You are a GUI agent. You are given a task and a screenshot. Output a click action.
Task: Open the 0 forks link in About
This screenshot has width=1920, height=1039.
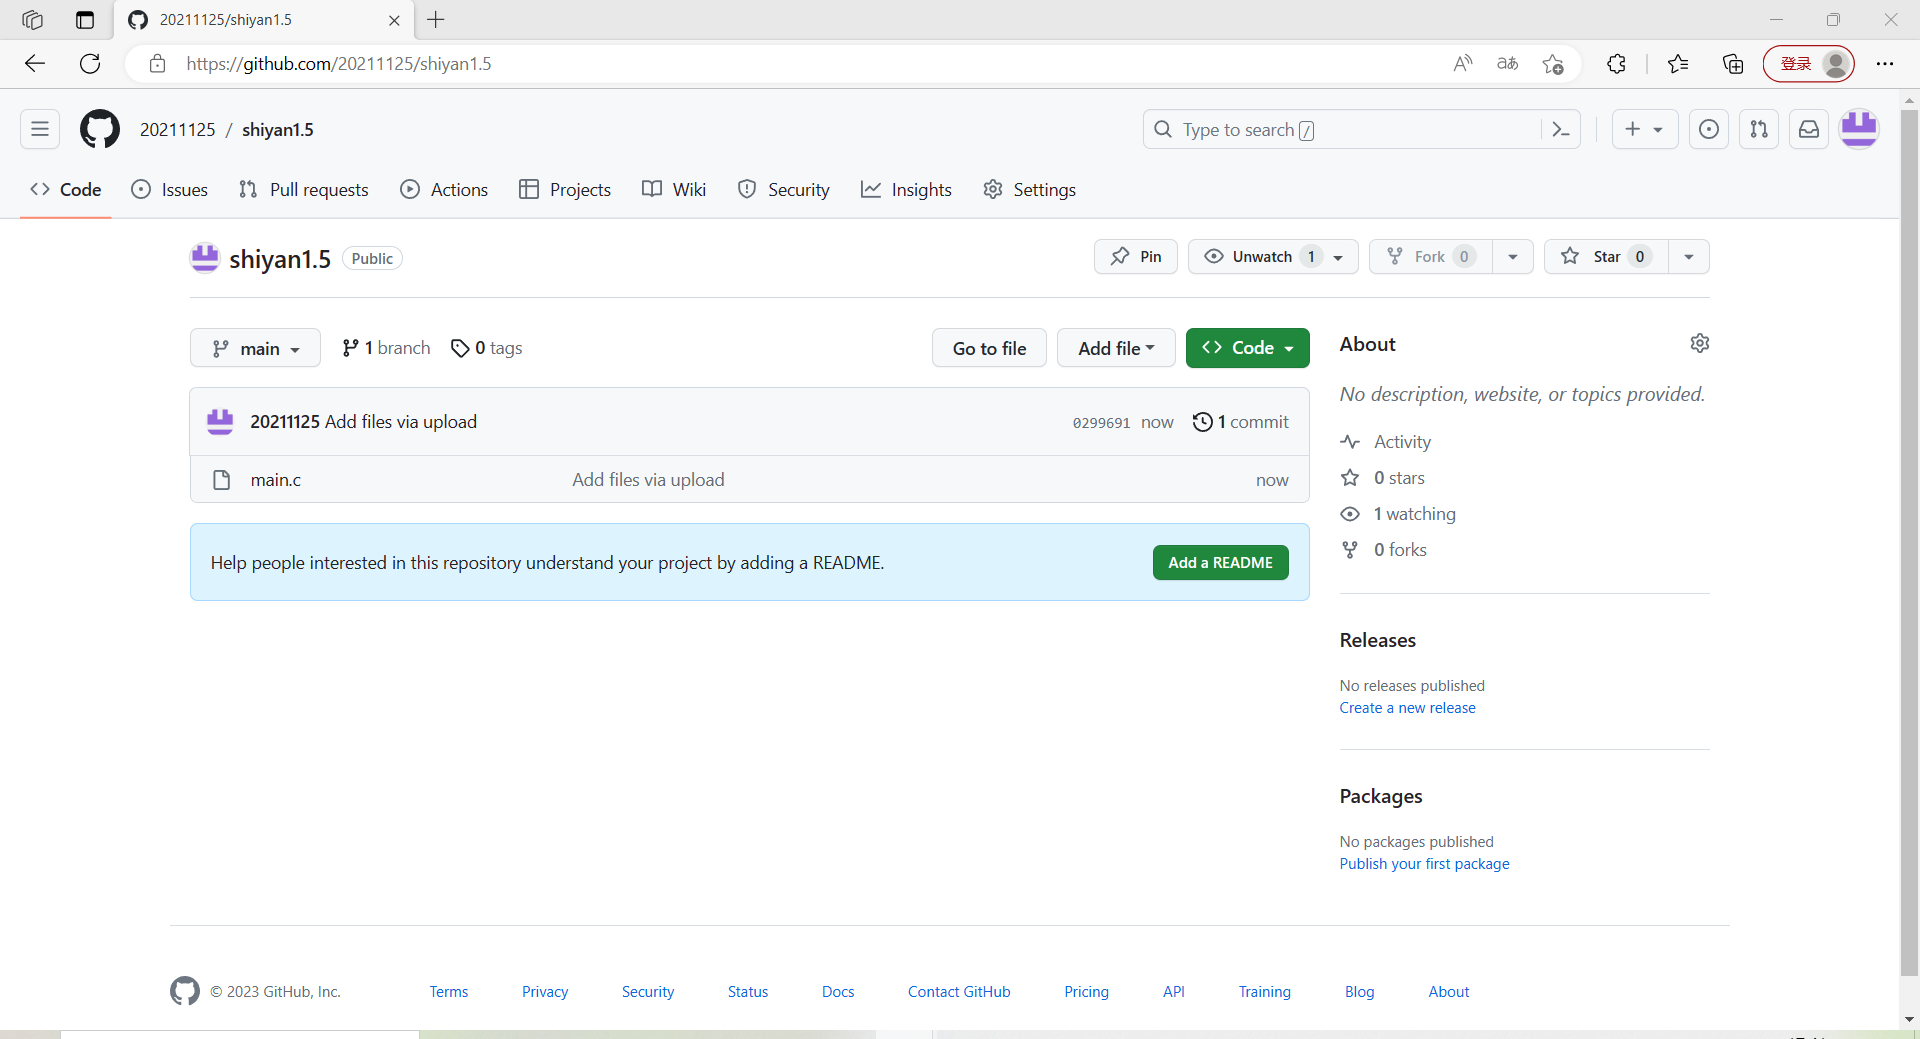[1383, 550]
